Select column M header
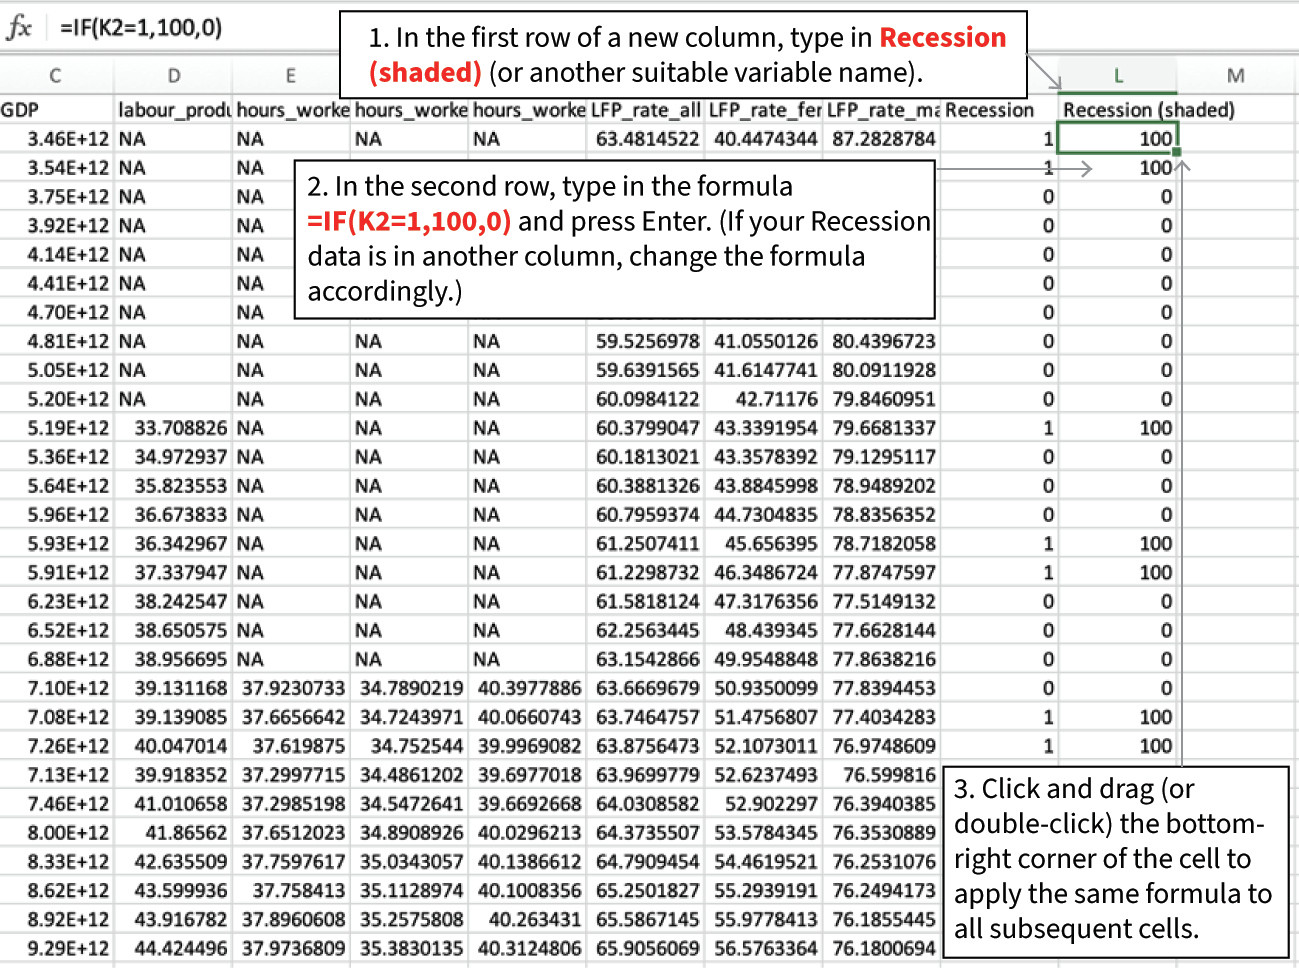The height and width of the screenshot is (968, 1299). coord(1236,76)
